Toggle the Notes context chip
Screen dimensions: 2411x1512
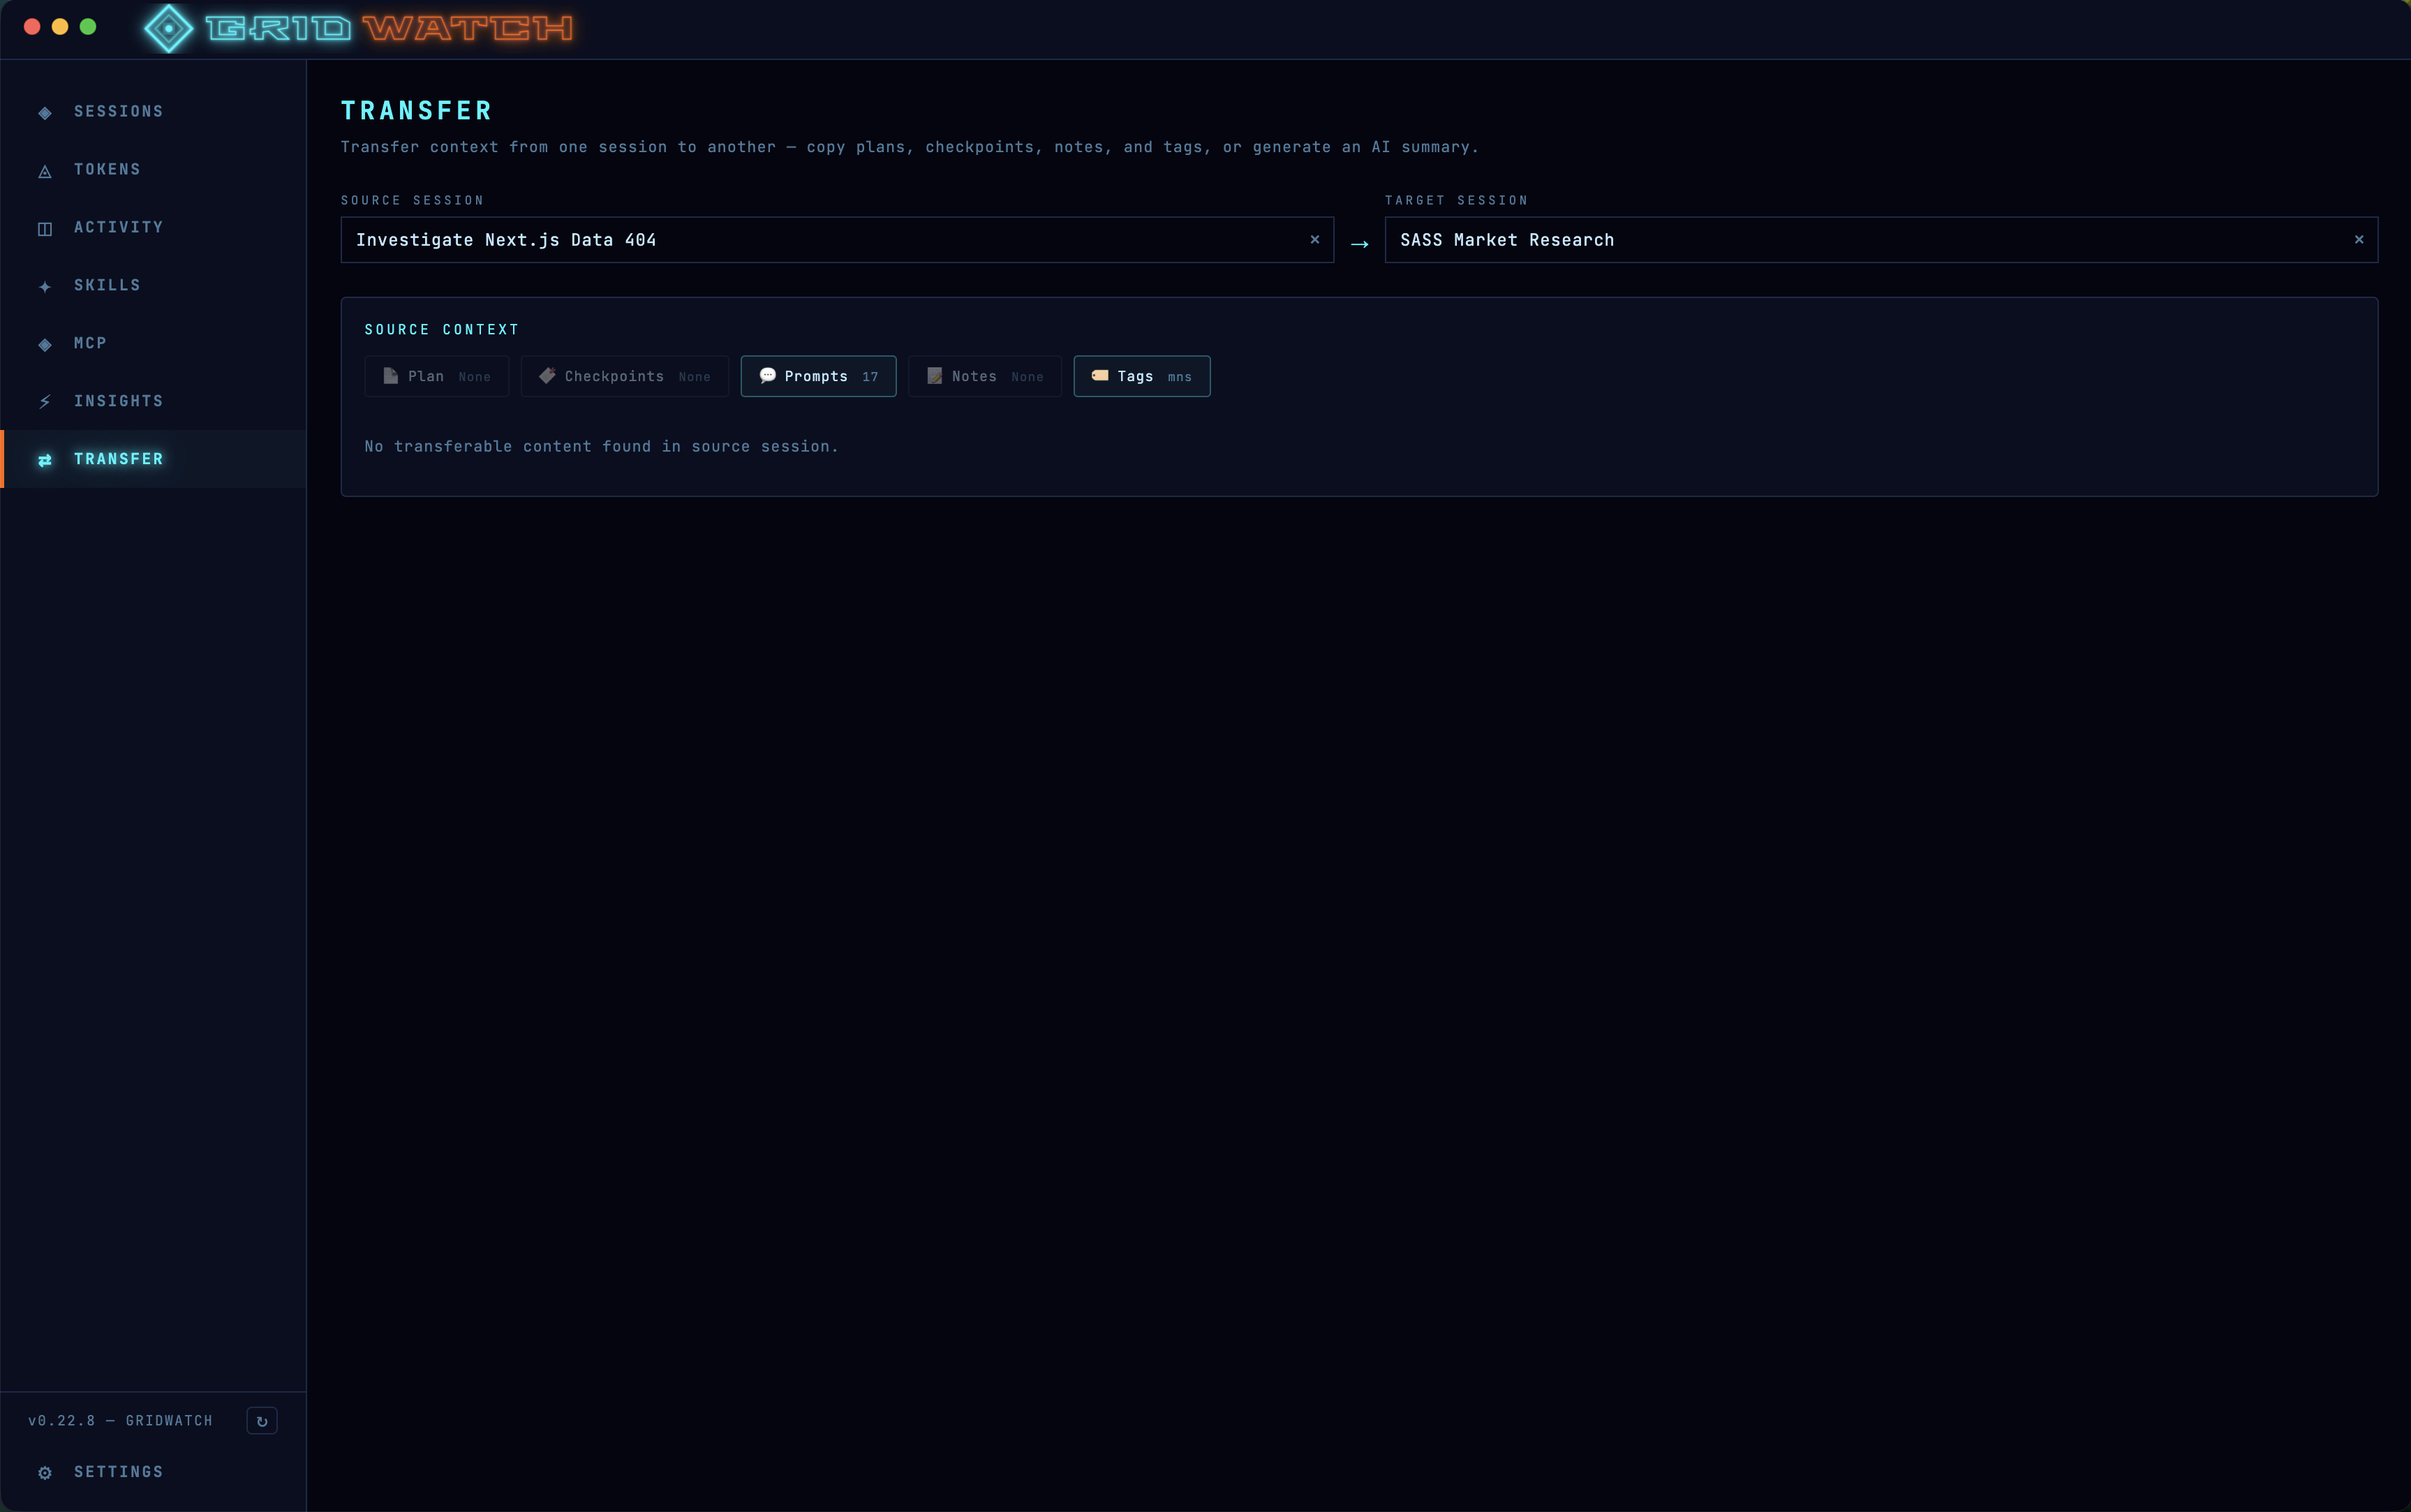[984, 377]
